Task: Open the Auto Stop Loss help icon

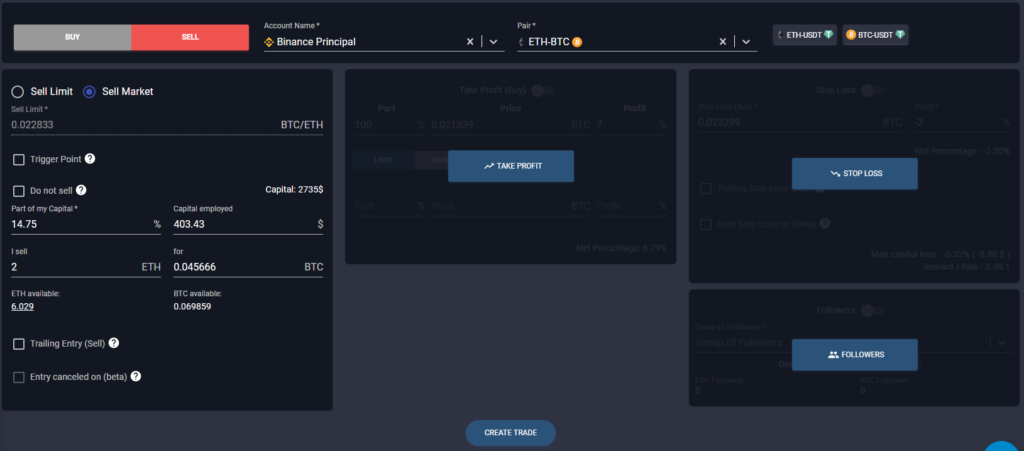Action: pos(825,223)
